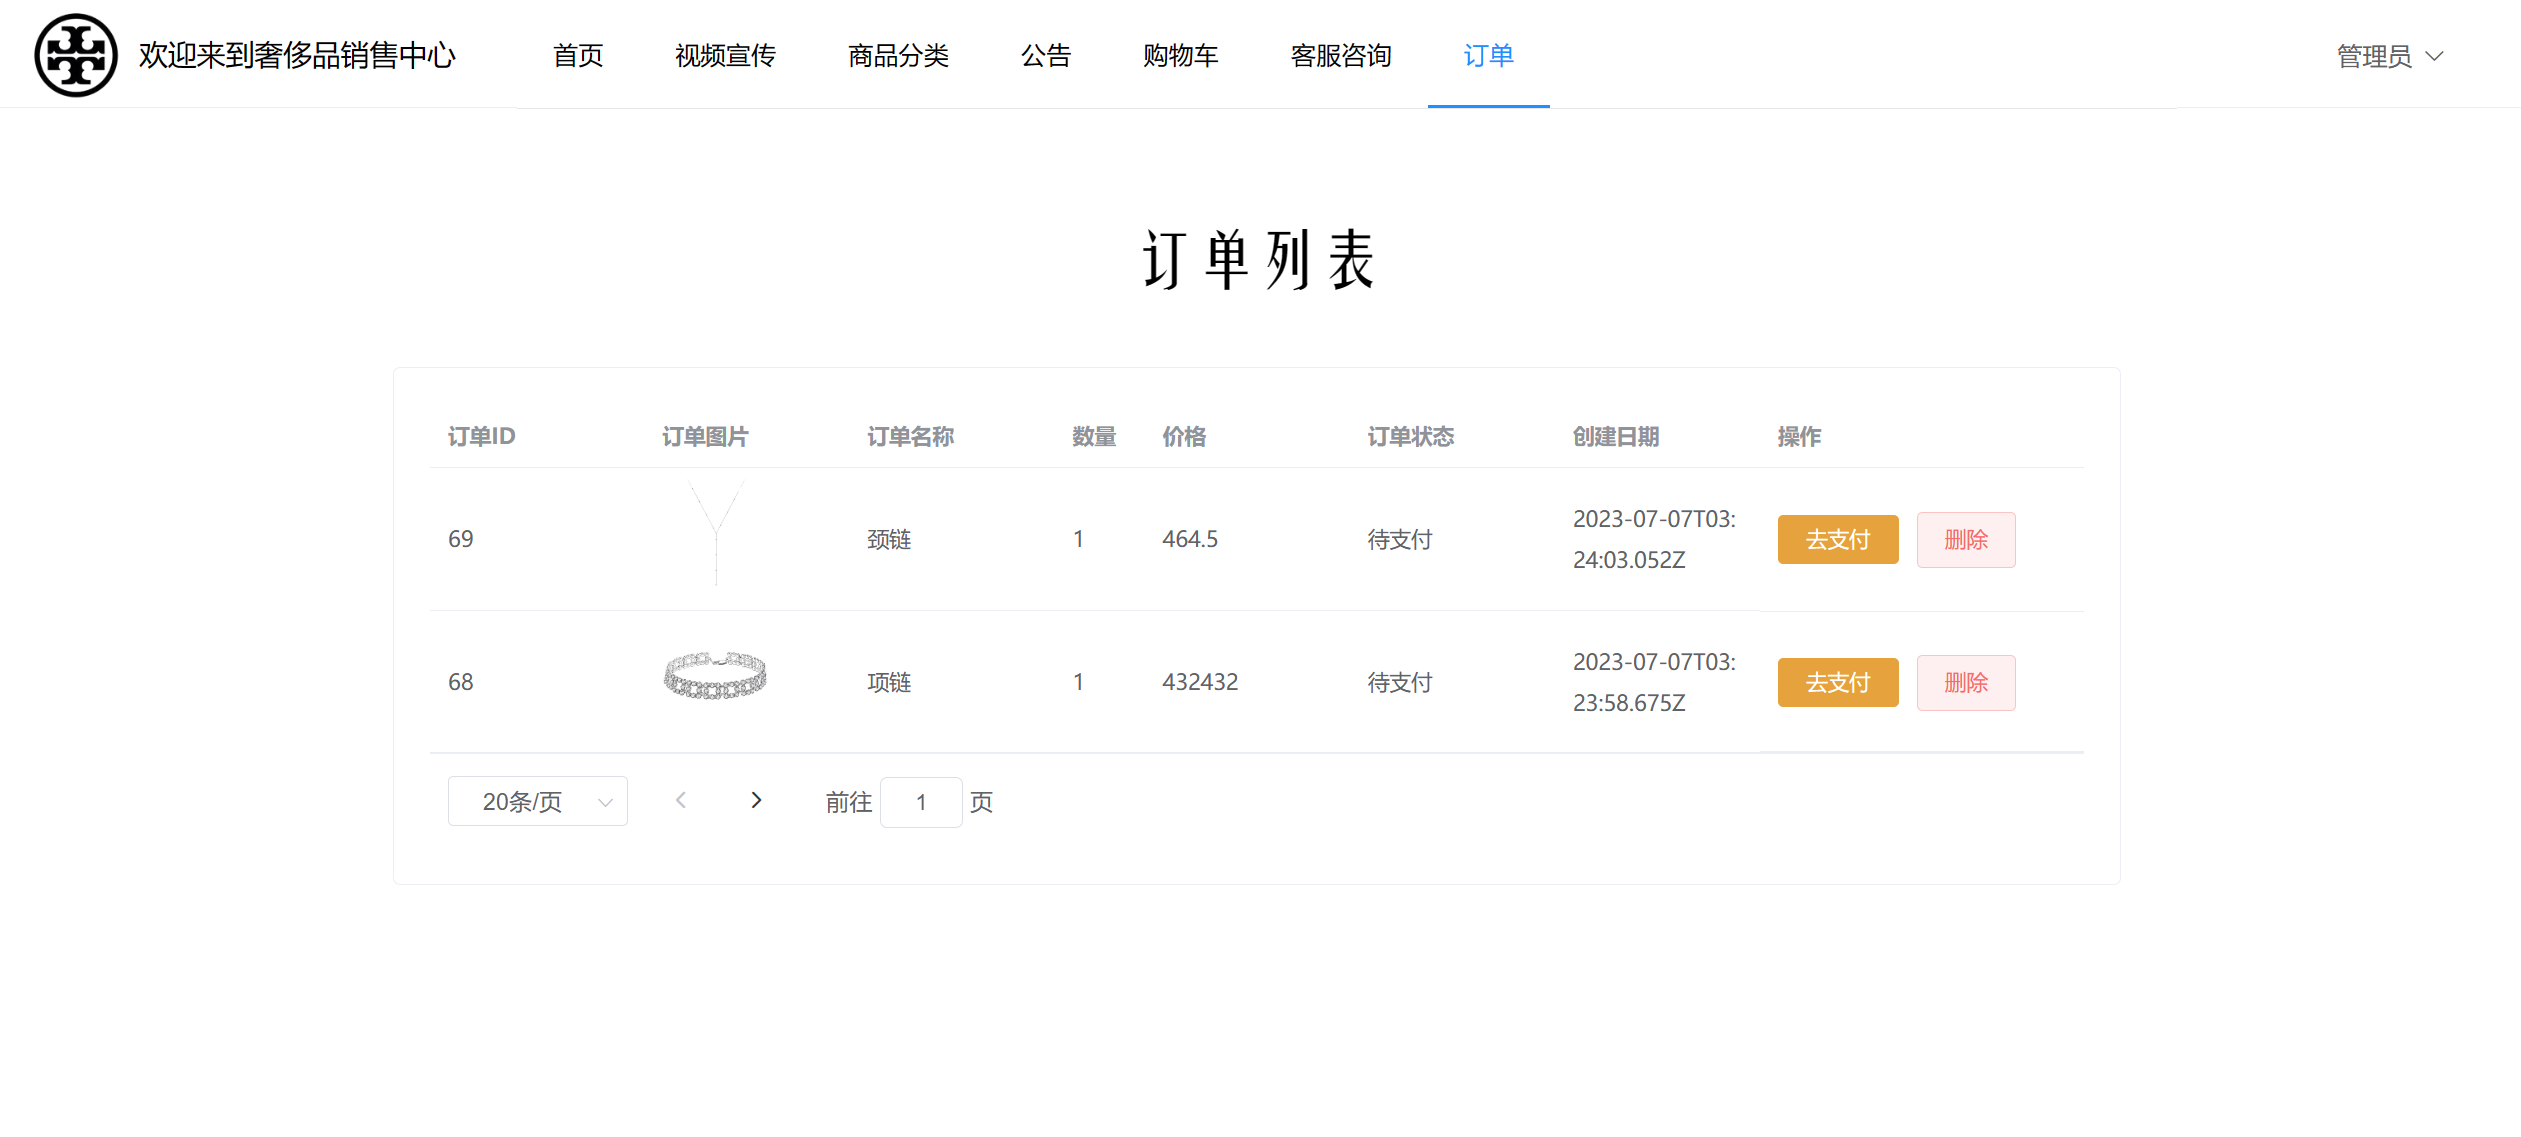Click date 2023-07-07T03:24:03.052Z
The image size is (2521, 1137).
click(x=1654, y=540)
